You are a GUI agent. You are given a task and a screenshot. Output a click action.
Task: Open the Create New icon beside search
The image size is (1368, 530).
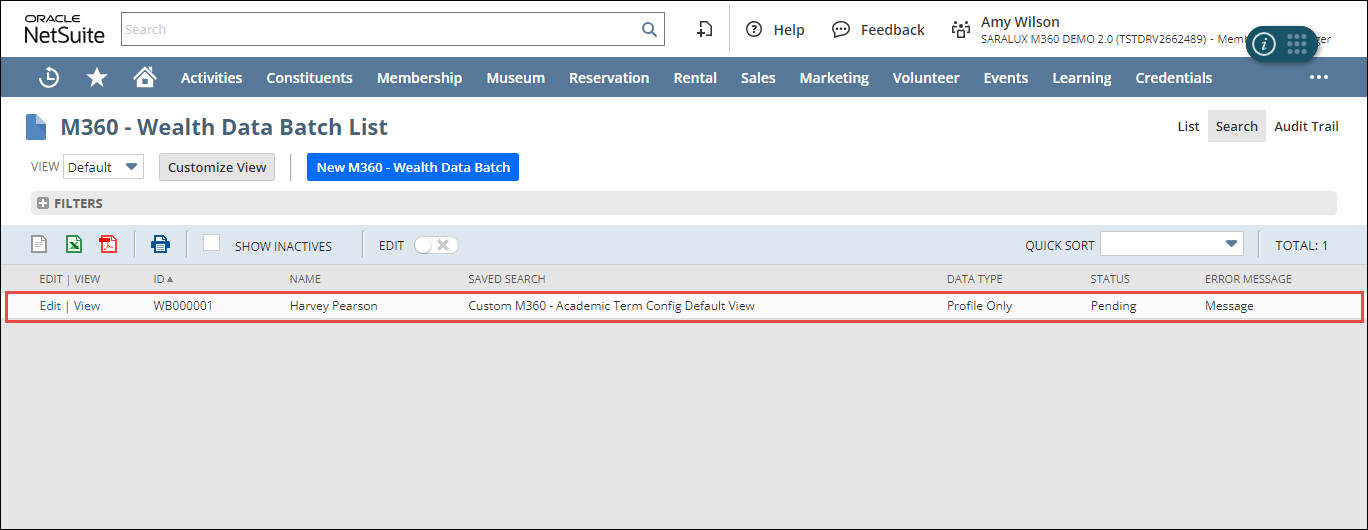(x=704, y=30)
